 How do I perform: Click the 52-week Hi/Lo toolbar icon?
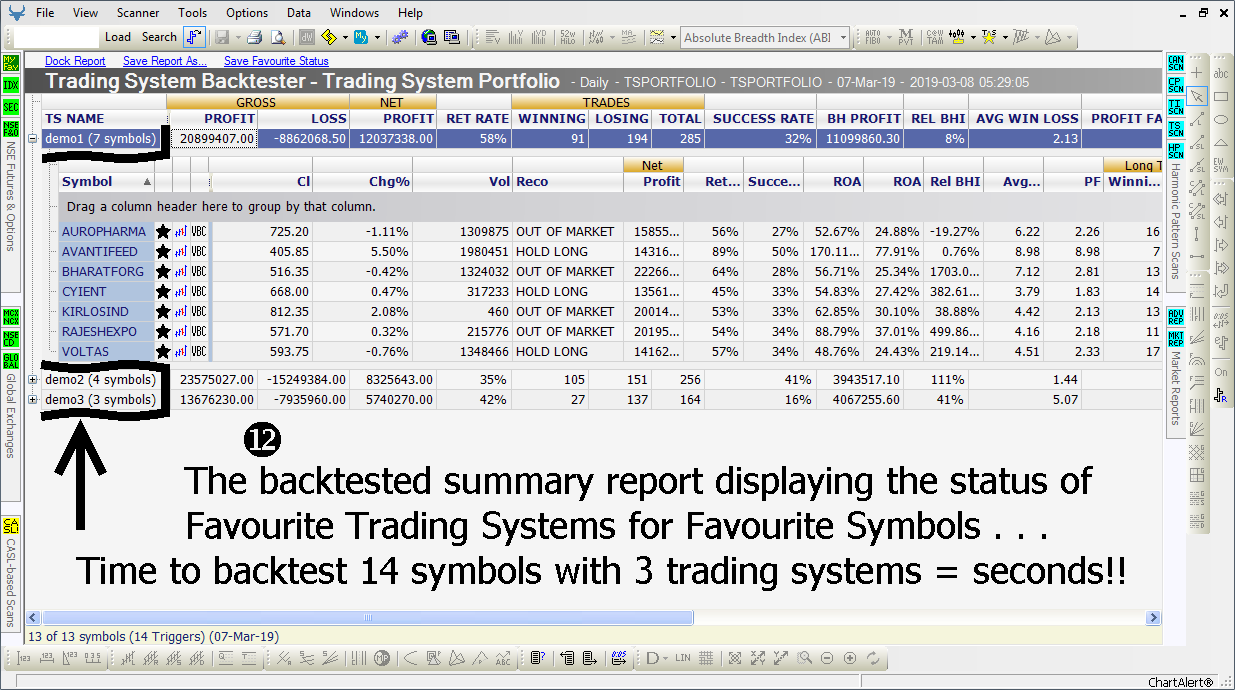click(567, 37)
